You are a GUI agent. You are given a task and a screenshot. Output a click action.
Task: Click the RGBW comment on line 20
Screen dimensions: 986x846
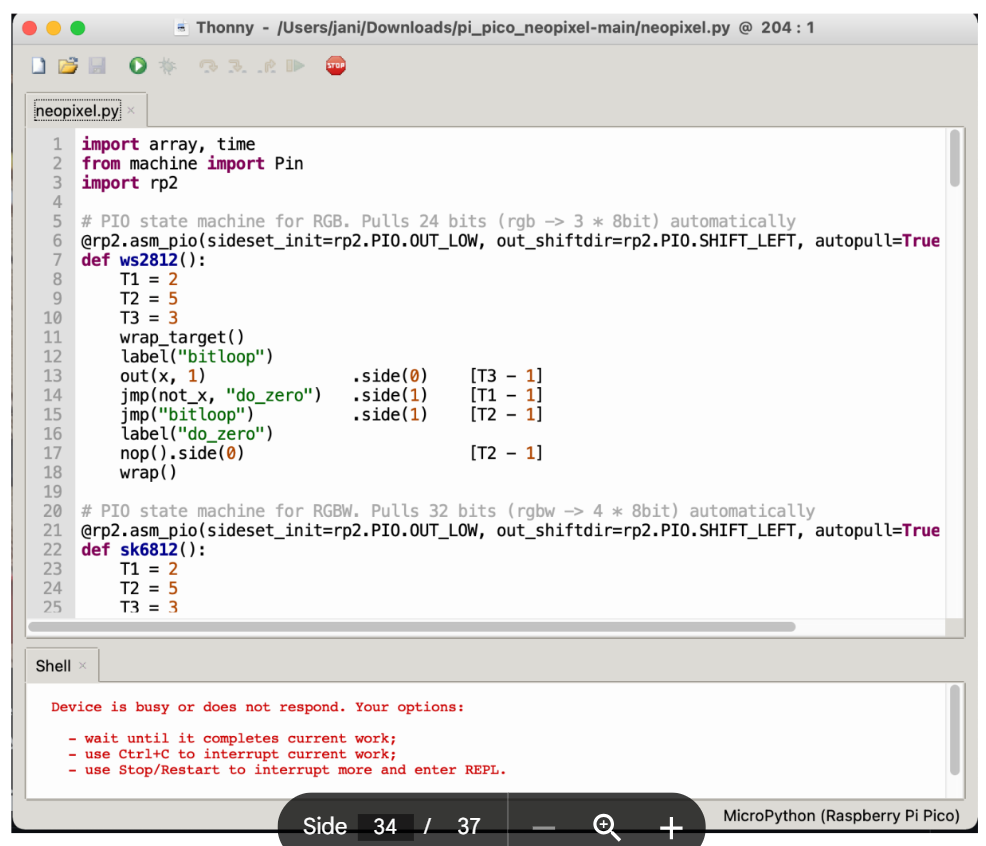click(448, 511)
